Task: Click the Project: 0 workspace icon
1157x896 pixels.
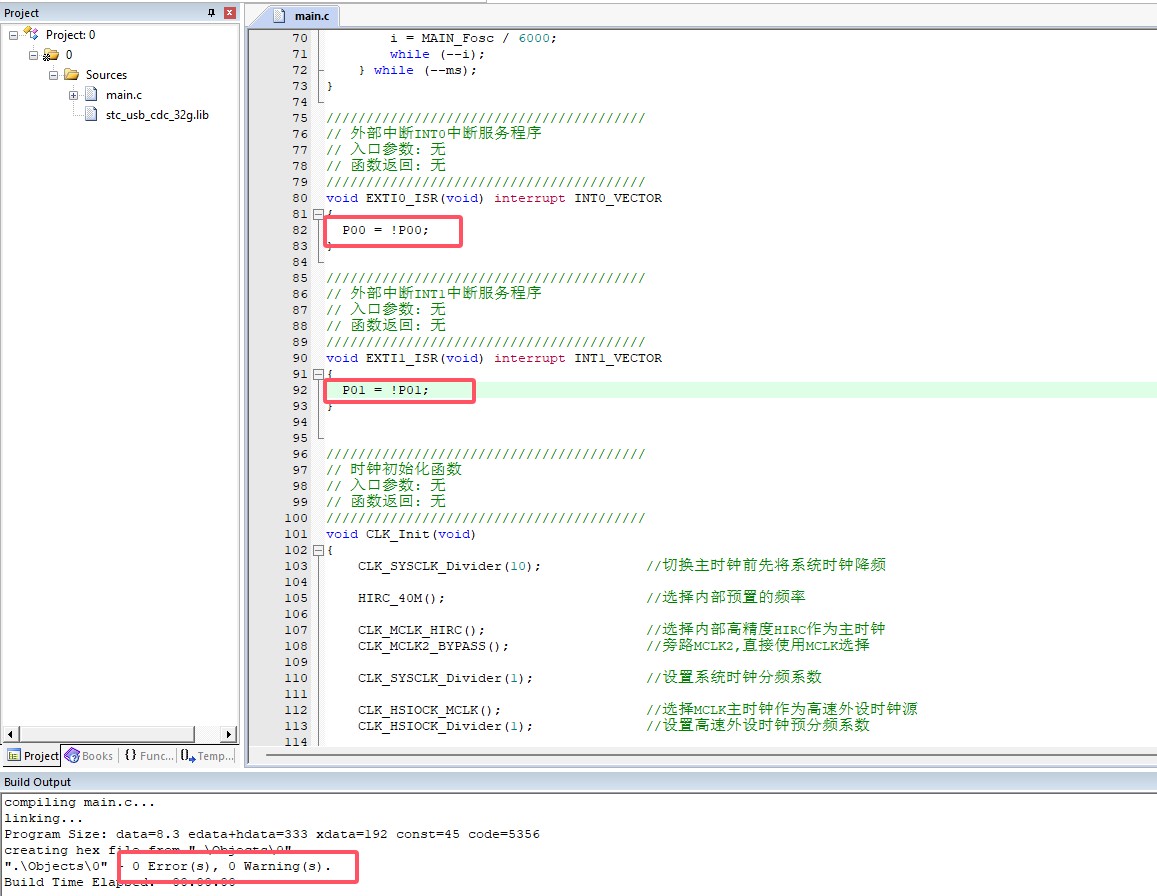Action: click(x=31, y=34)
